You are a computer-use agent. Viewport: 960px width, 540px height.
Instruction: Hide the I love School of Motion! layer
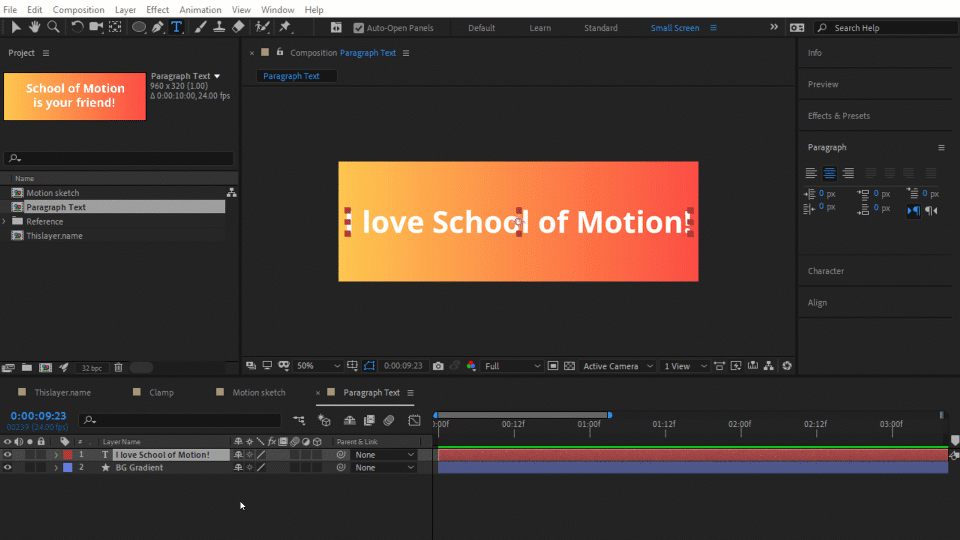tap(7, 455)
